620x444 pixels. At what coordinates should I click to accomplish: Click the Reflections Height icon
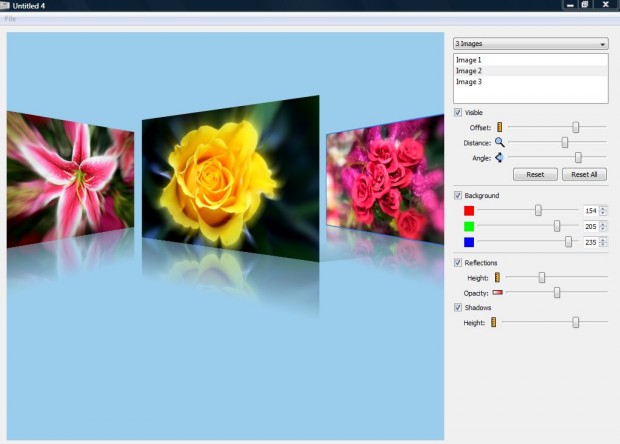pos(497,277)
